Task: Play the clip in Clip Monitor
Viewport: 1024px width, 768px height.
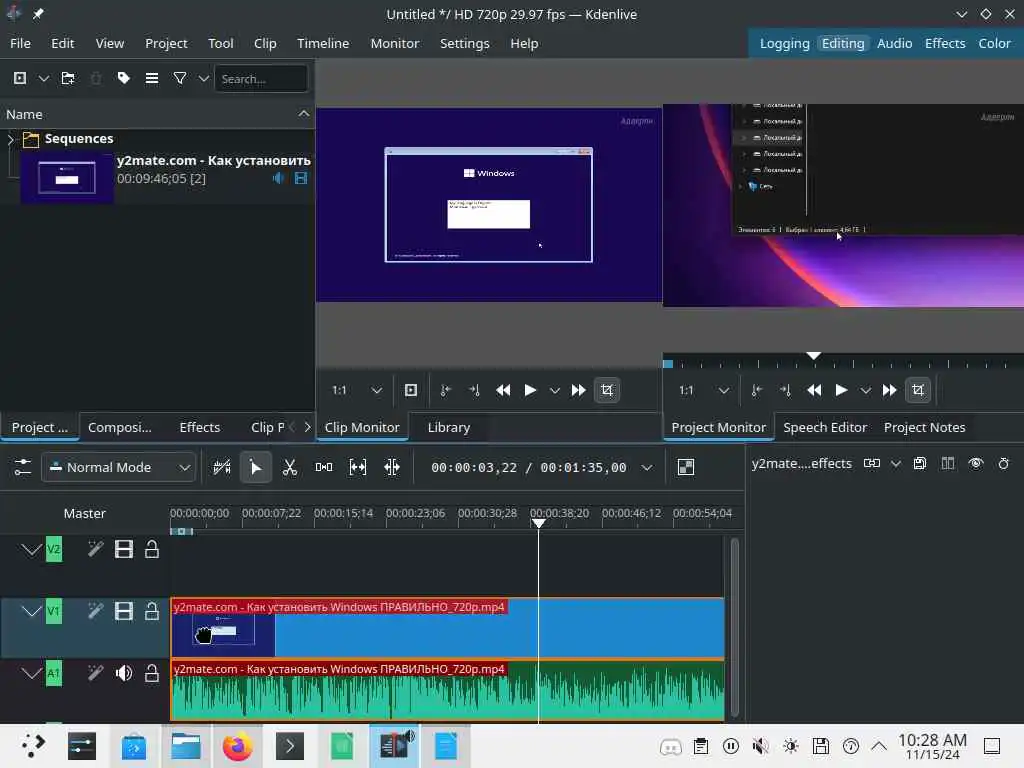Action: pos(530,390)
